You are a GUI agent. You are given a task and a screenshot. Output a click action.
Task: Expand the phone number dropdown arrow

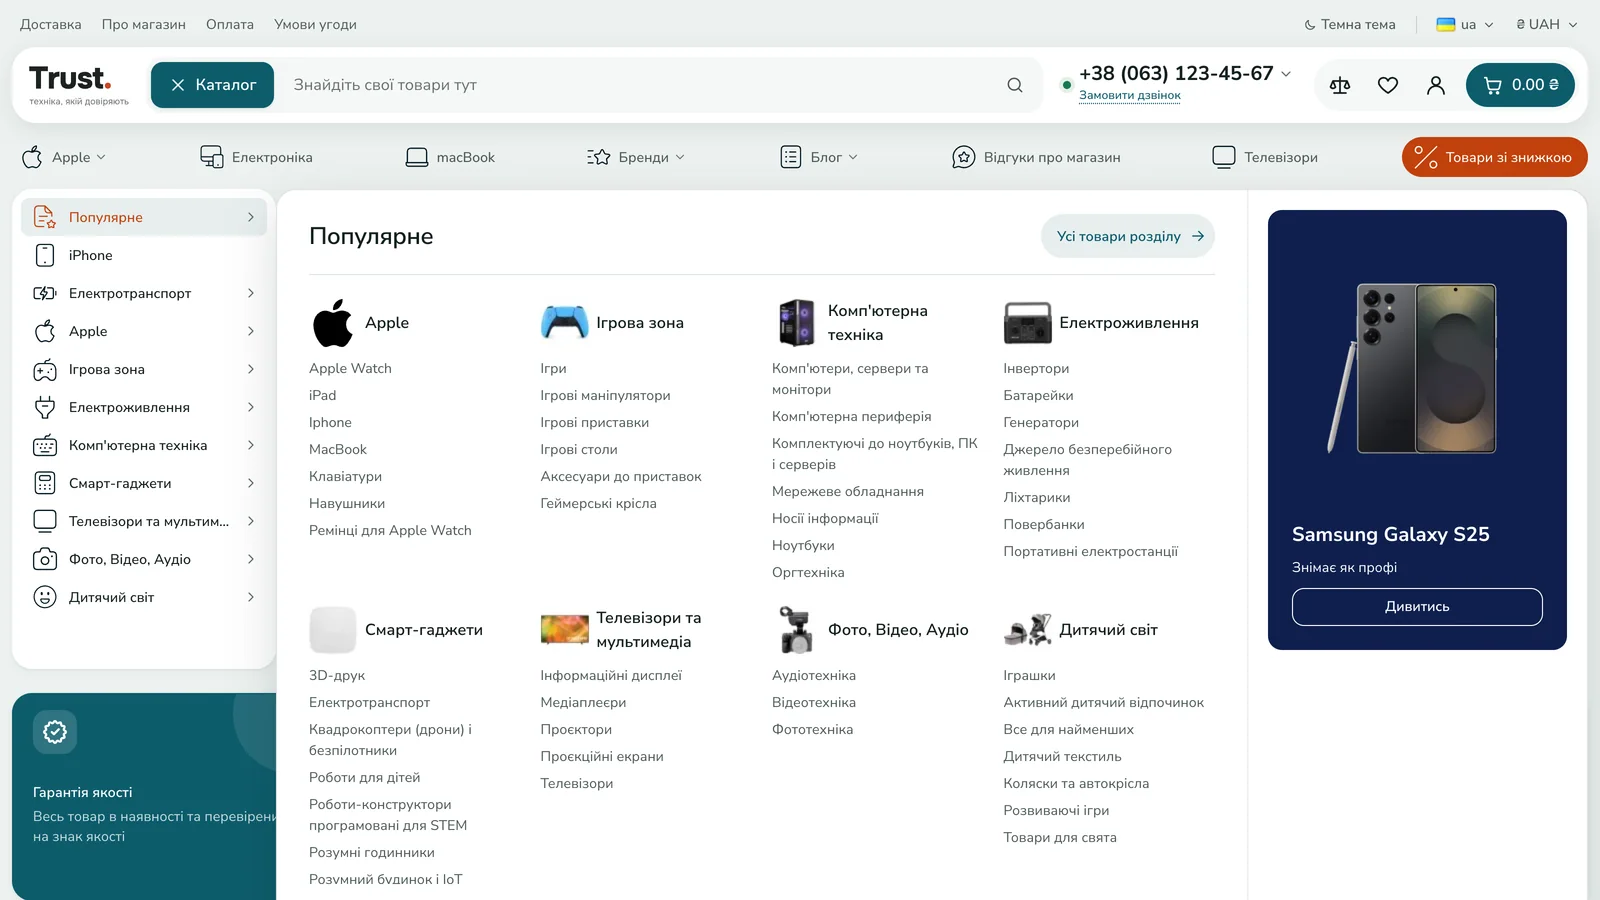[x=1286, y=74]
